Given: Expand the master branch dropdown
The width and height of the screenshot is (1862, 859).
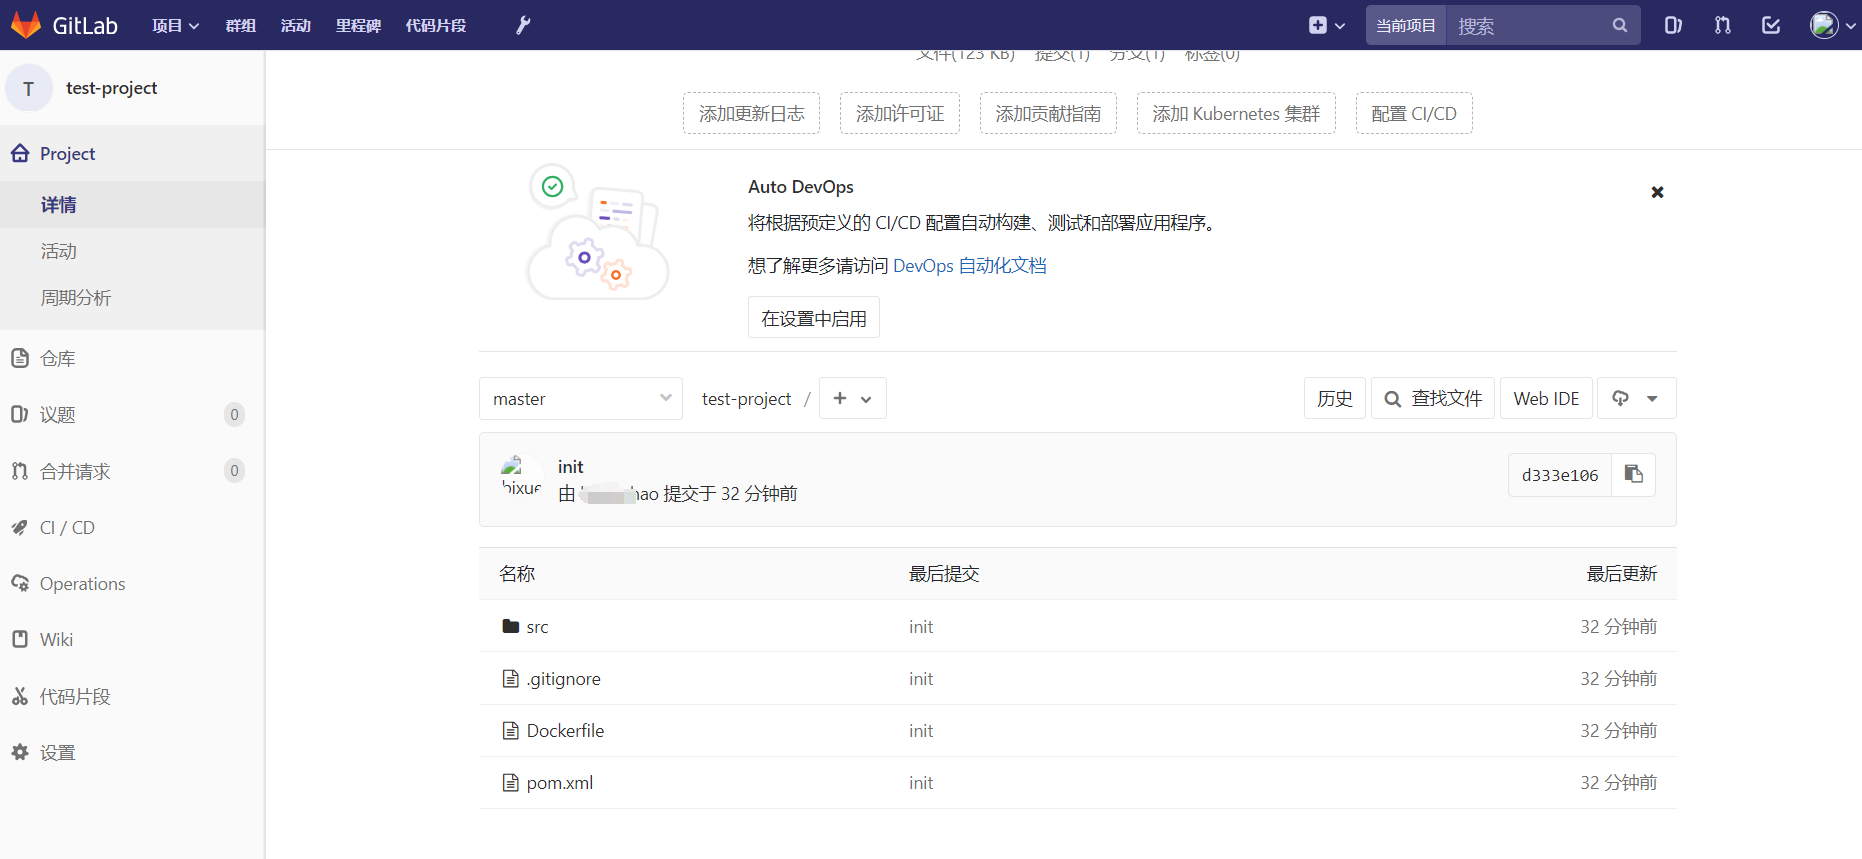Looking at the screenshot, I should pyautogui.click(x=581, y=398).
